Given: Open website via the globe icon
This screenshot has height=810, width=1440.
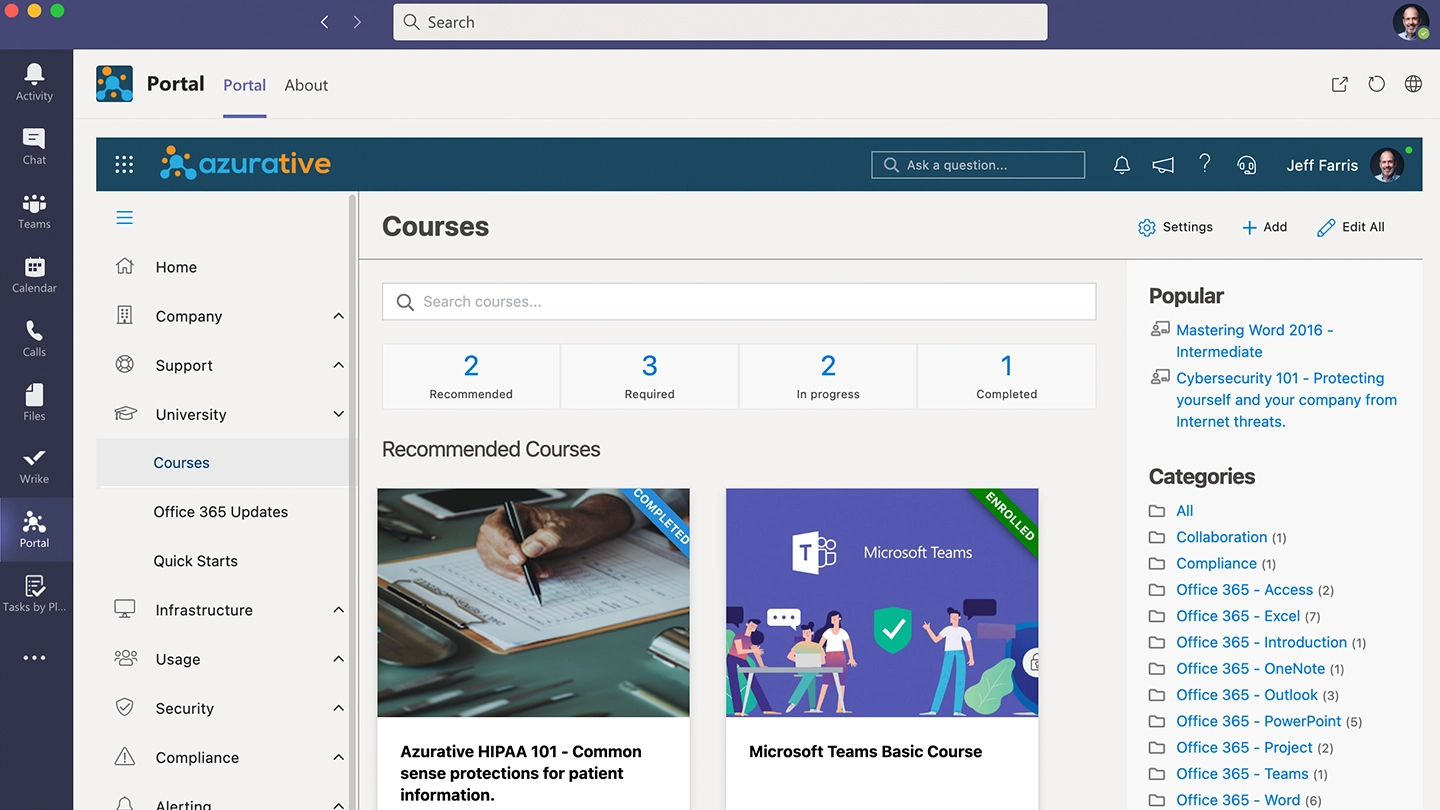Looking at the screenshot, I should pyautogui.click(x=1413, y=85).
